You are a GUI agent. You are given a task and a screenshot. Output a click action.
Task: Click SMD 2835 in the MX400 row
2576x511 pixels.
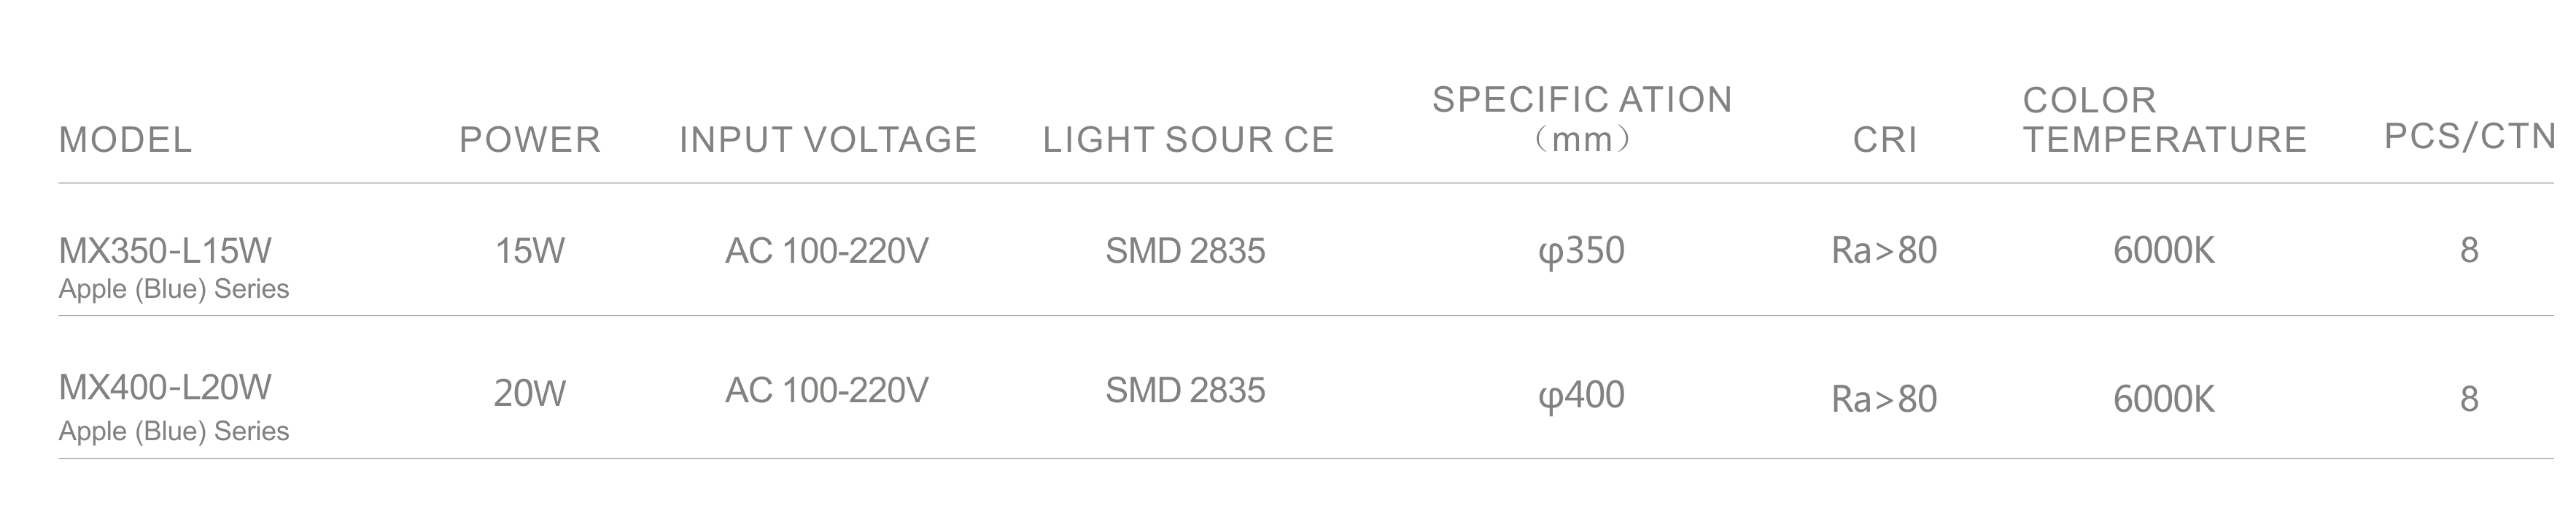point(1185,390)
